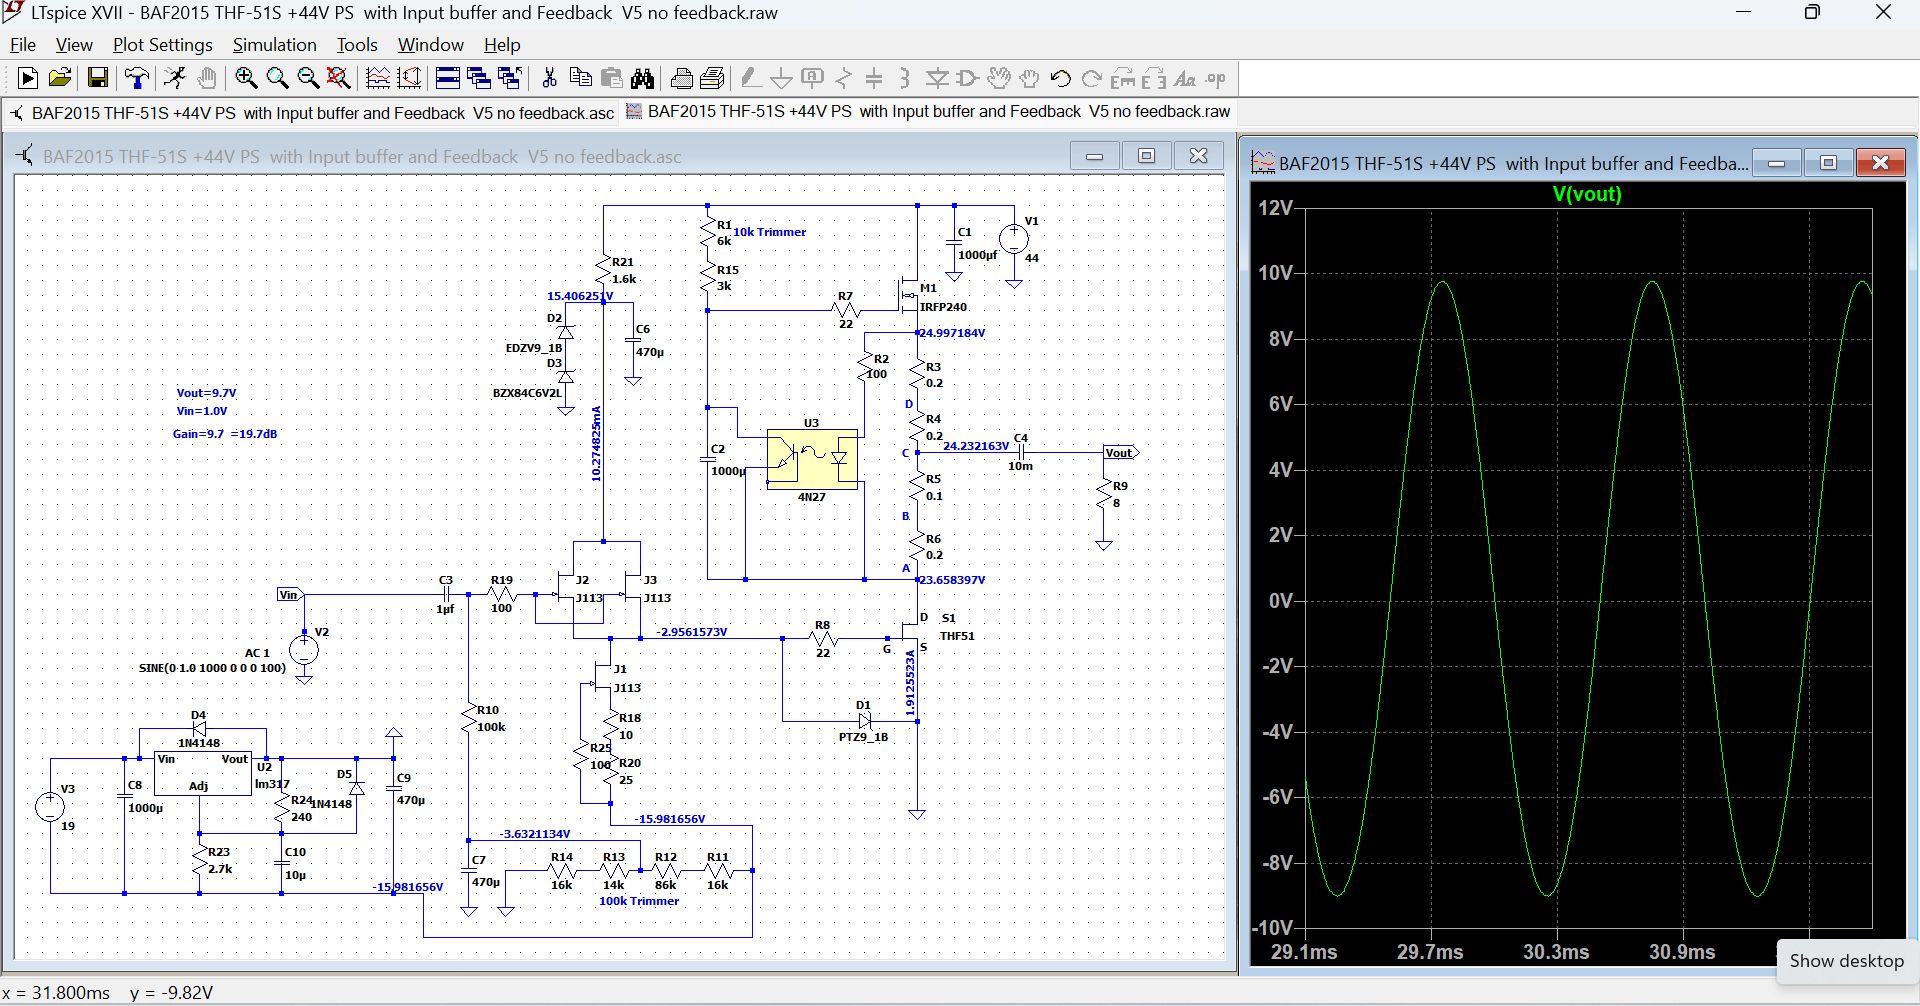Click the Zoom In magnifier icon
1920x1006 pixels.
pos(246,78)
